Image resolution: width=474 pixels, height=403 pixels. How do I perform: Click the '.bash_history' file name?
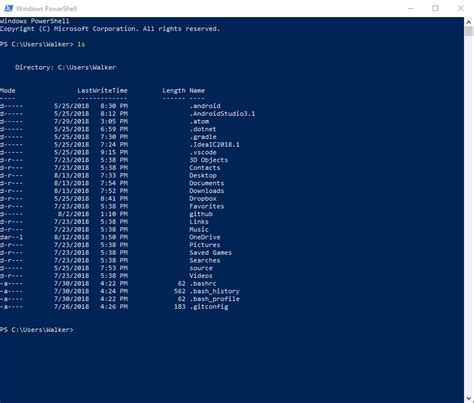pos(214,291)
